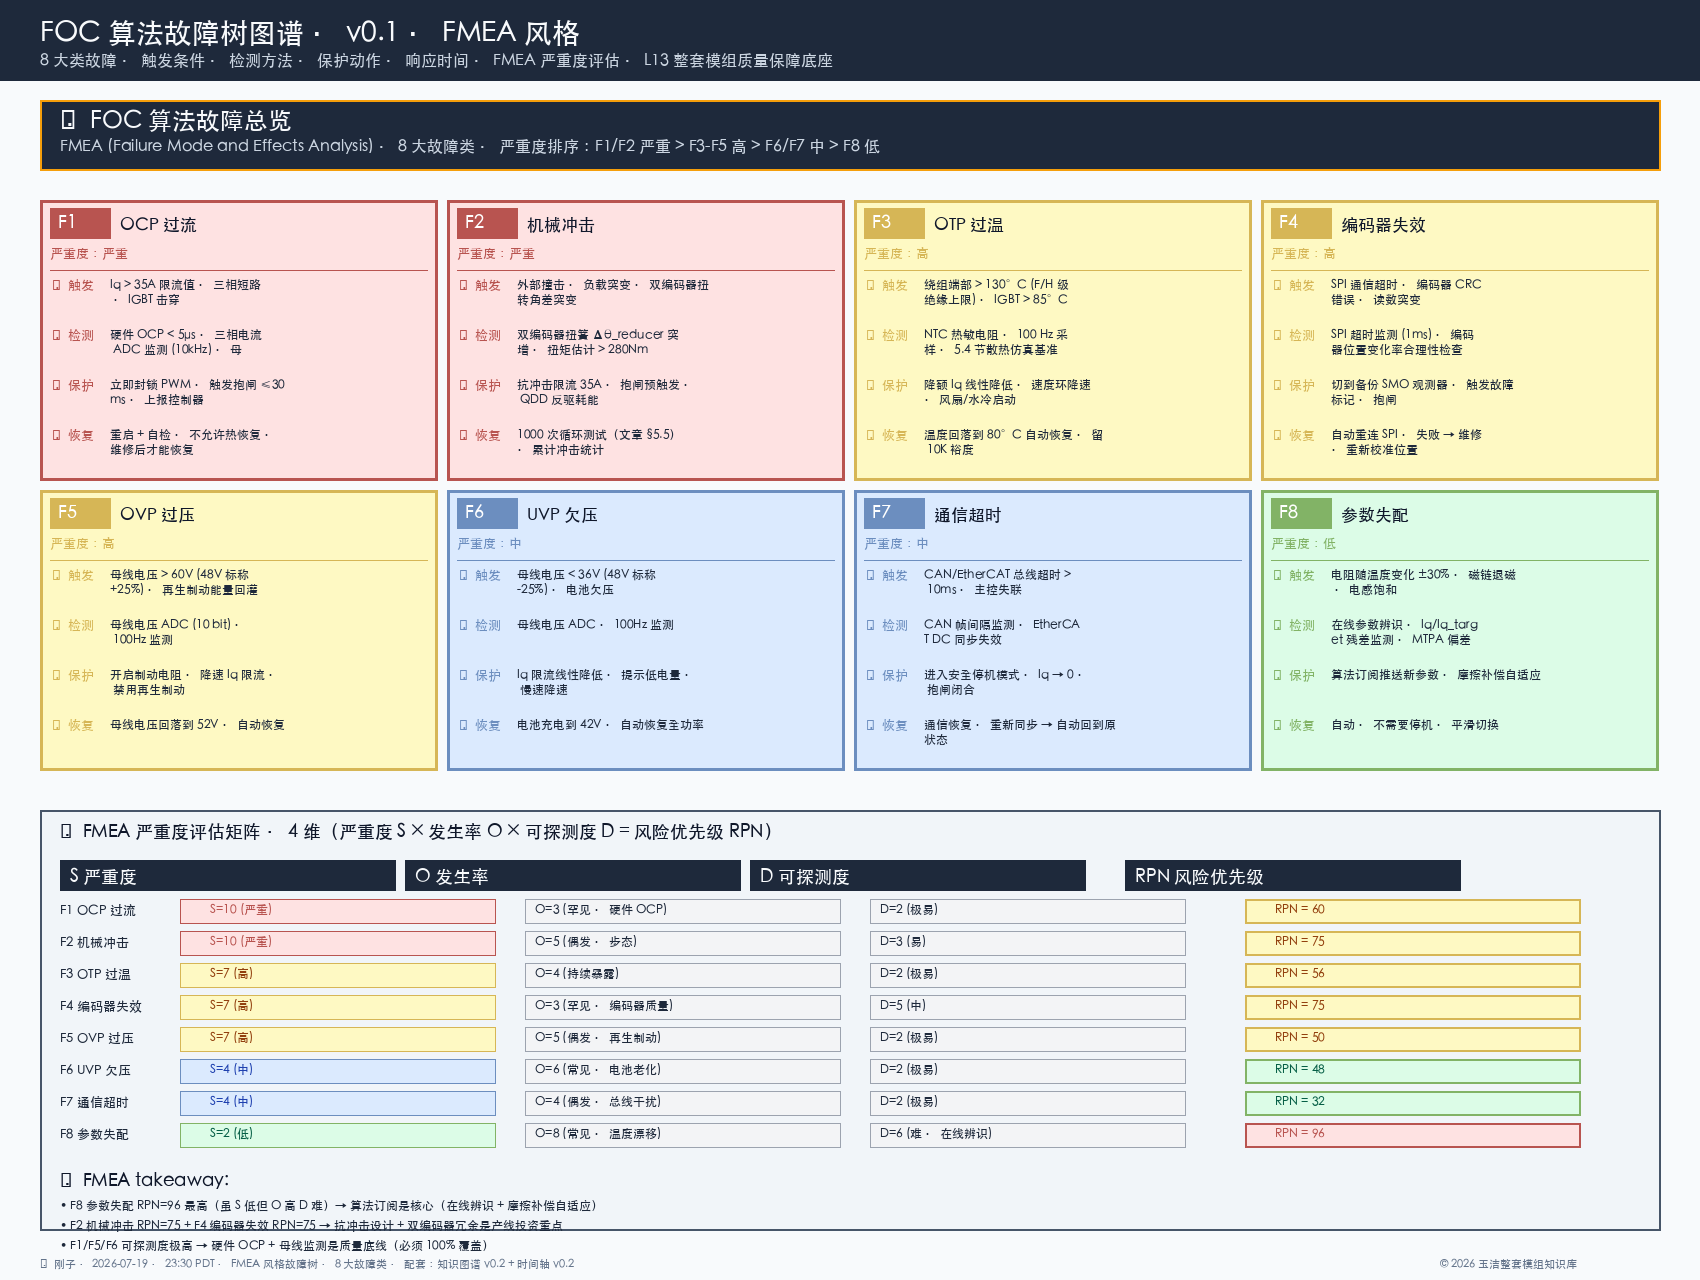Click the S=7 cell in F4 编码器失效 row

pos(338,1007)
